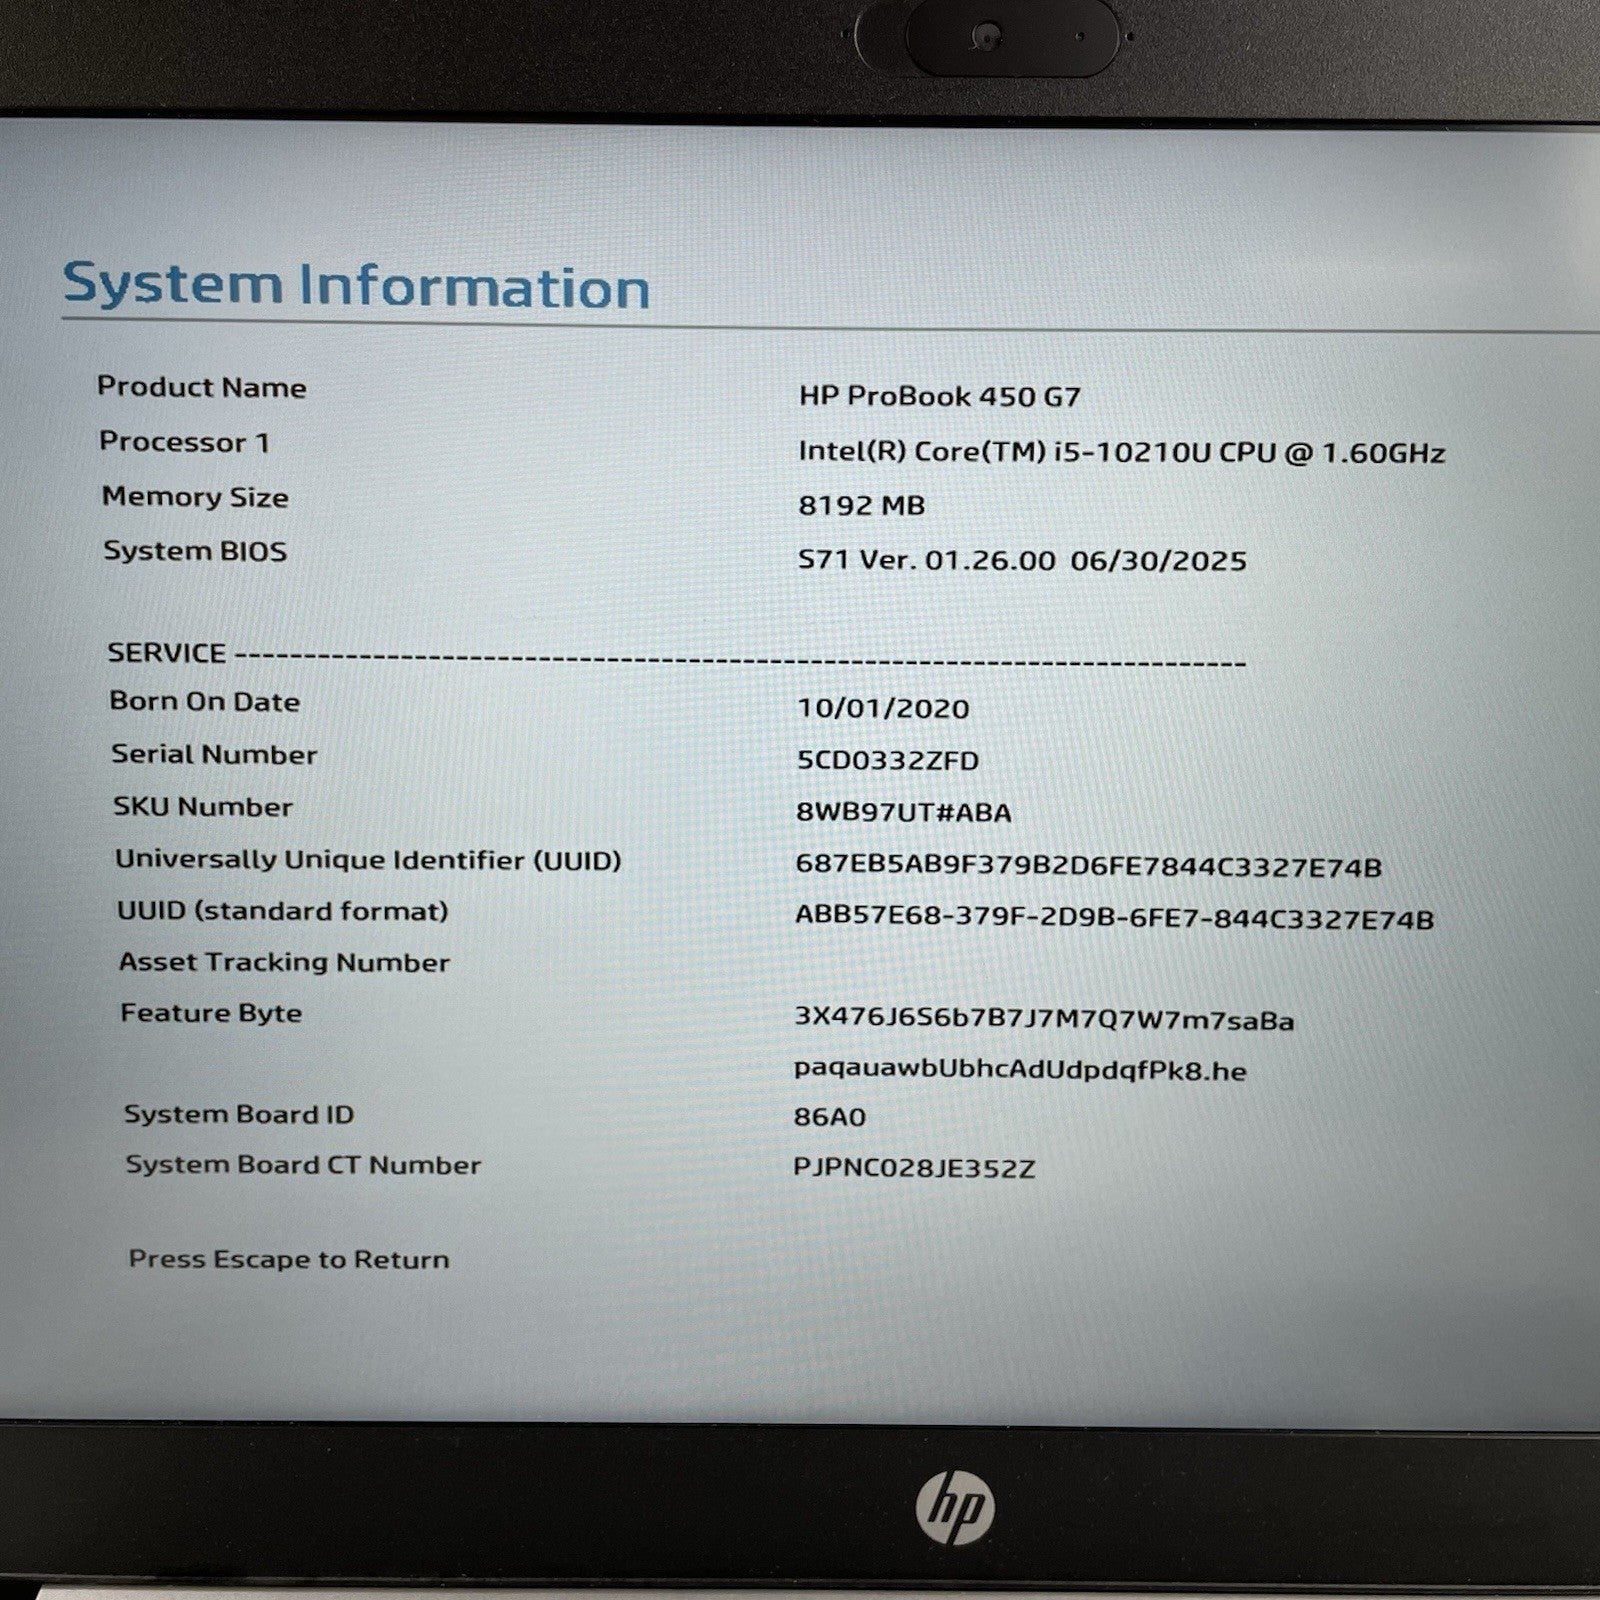Click the date value 10/01/2020
This screenshot has height=1600, width=1600.
pos(883,709)
